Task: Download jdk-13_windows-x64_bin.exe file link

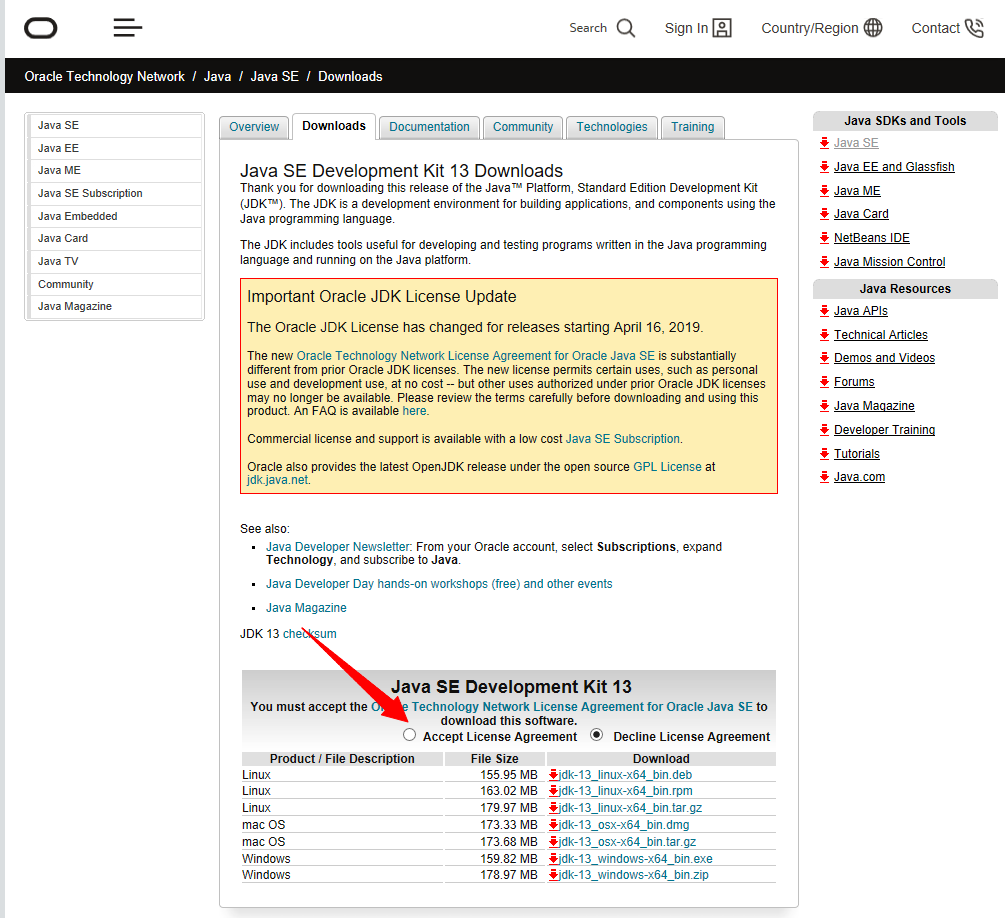Action: click(635, 858)
